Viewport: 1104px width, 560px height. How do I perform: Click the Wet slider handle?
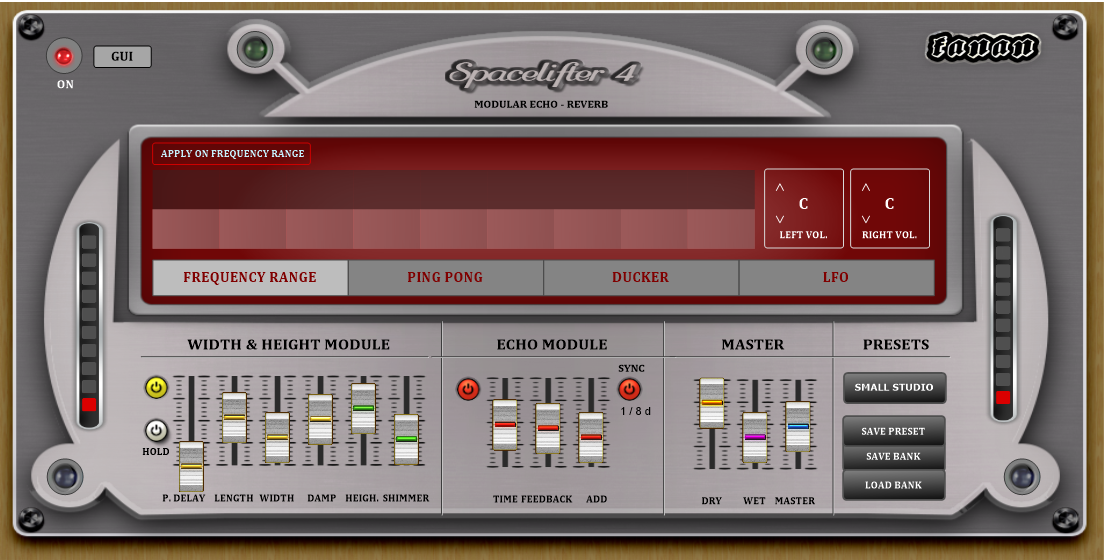pos(755,437)
